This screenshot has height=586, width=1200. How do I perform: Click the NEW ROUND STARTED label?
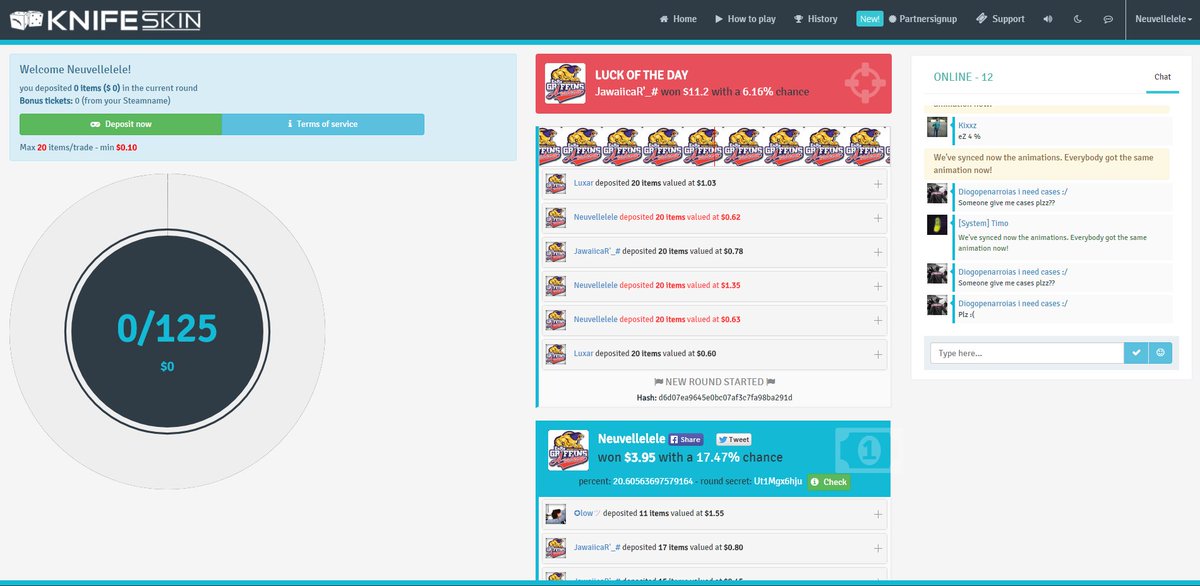point(714,382)
